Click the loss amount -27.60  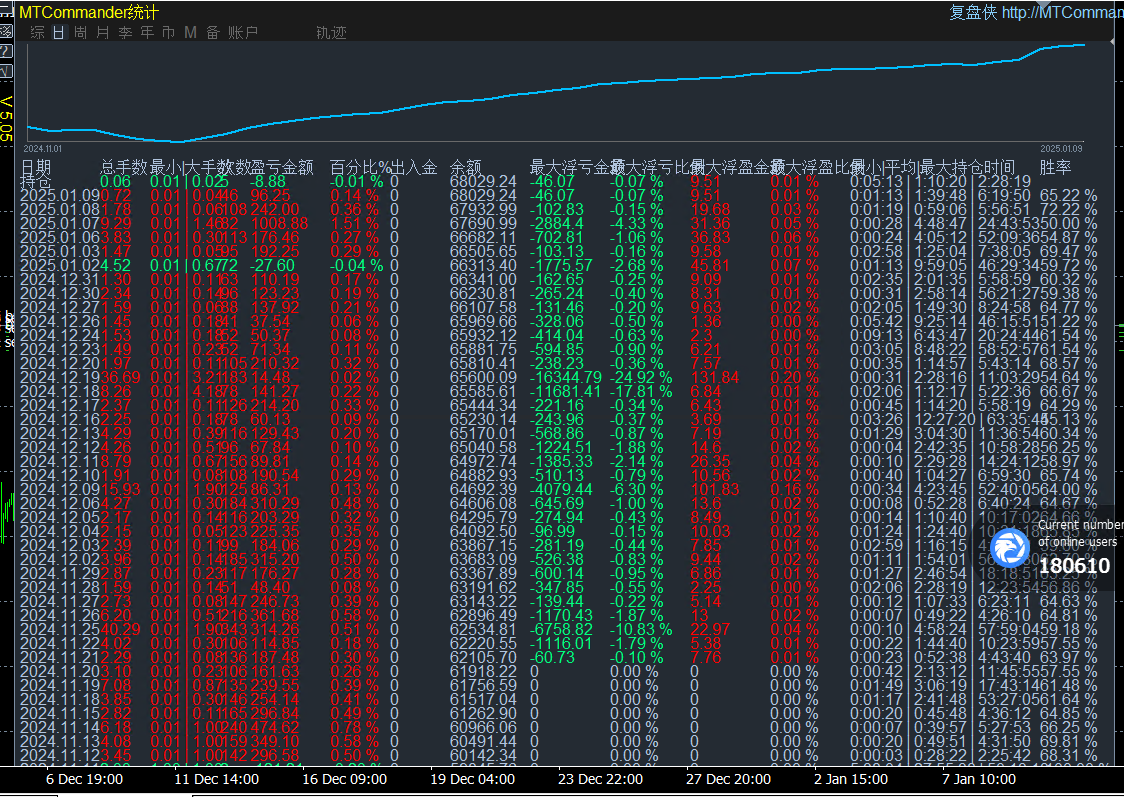click(x=272, y=265)
